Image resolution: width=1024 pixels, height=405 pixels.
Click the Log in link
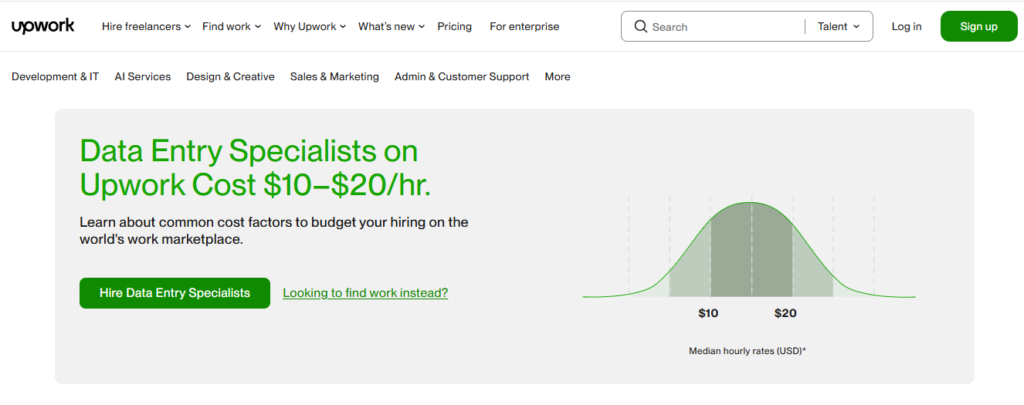pyautogui.click(x=906, y=27)
